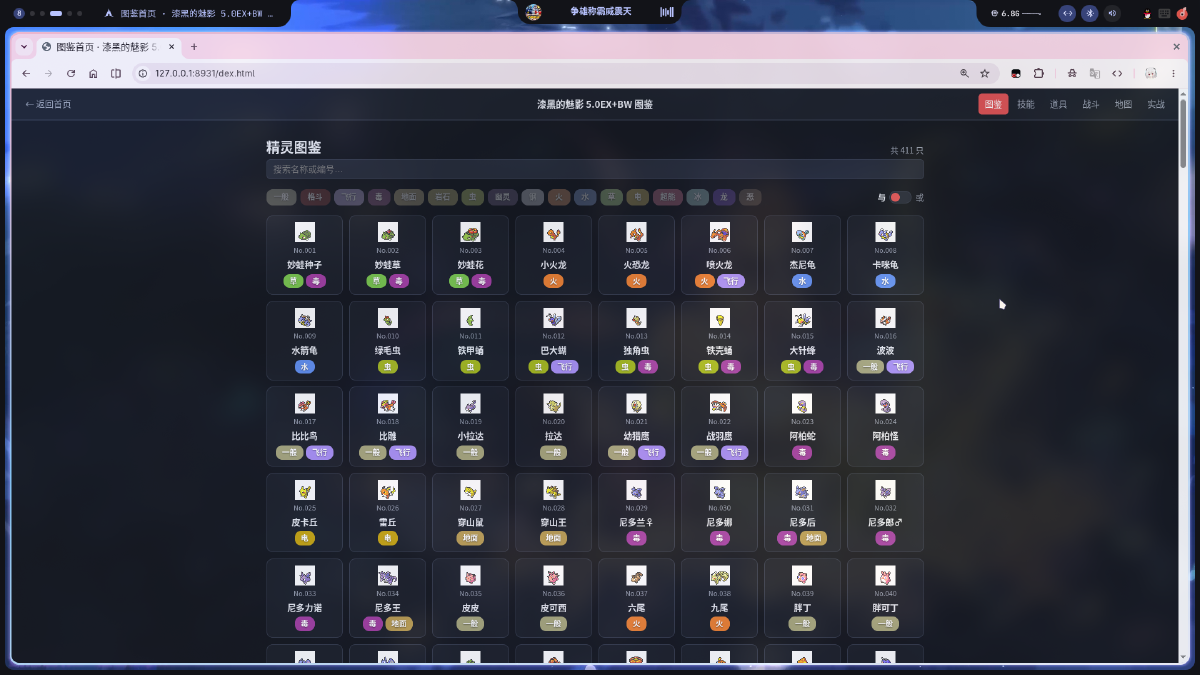Click the 返回首页 link
This screenshot has width=1200, height=675.
[48, 104]
